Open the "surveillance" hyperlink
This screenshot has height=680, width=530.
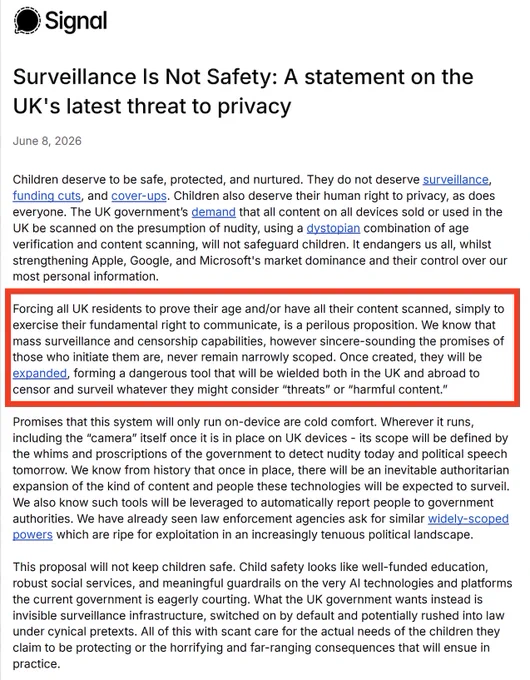[x=455, y=180]
